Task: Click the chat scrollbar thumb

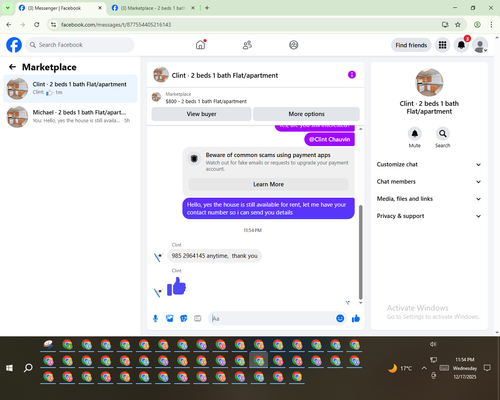Action: [x=360, y=252]
